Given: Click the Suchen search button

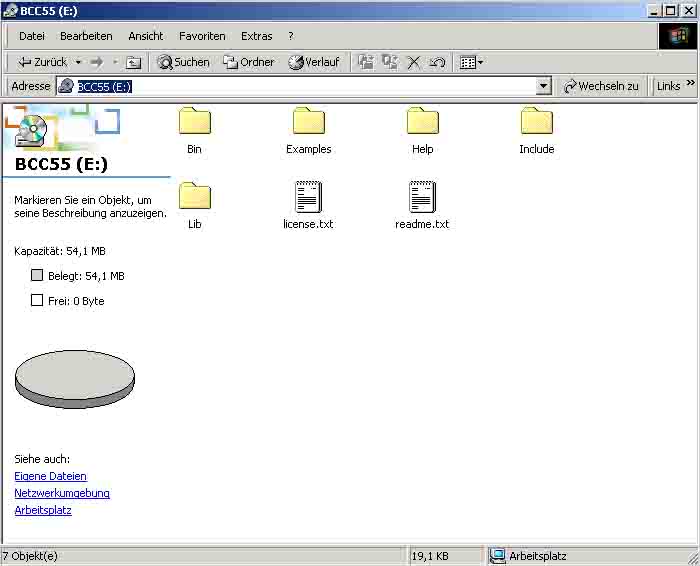Looking at the screenshot, I should click(184, 62).
